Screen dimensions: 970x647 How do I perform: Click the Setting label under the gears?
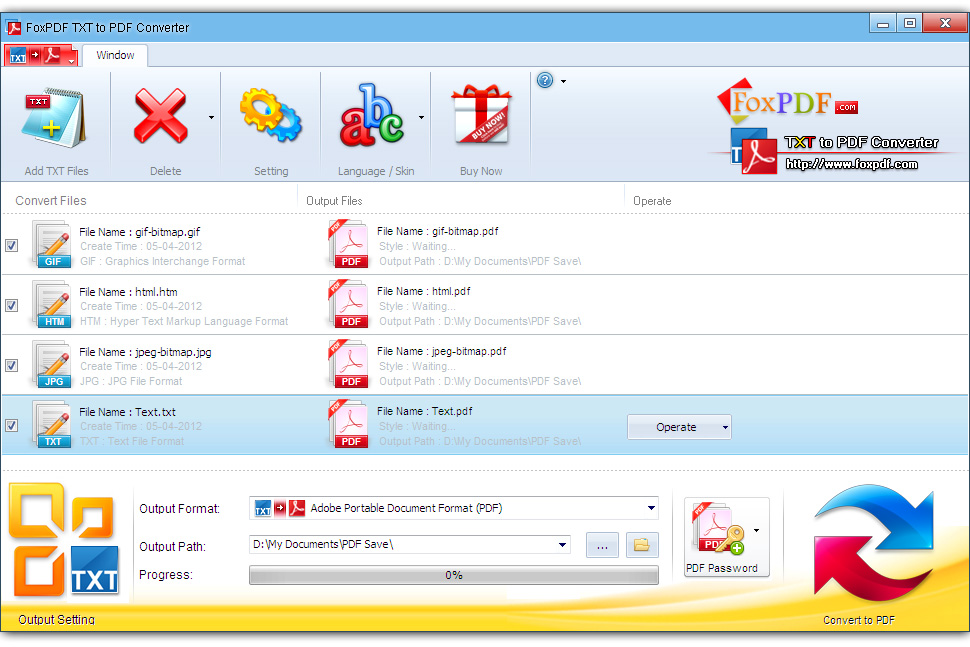(x=271, y=171)
